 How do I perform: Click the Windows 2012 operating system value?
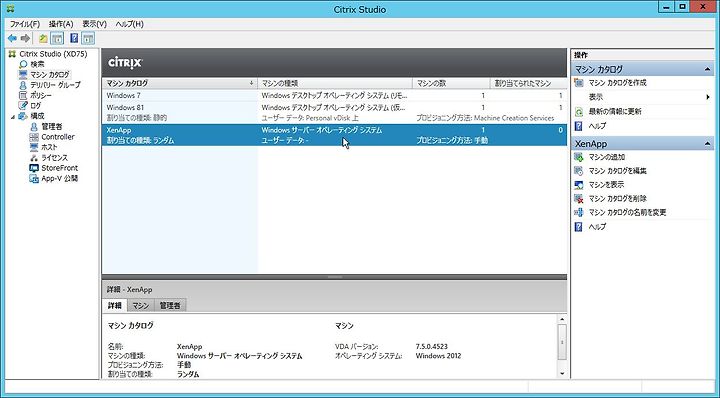438,356
